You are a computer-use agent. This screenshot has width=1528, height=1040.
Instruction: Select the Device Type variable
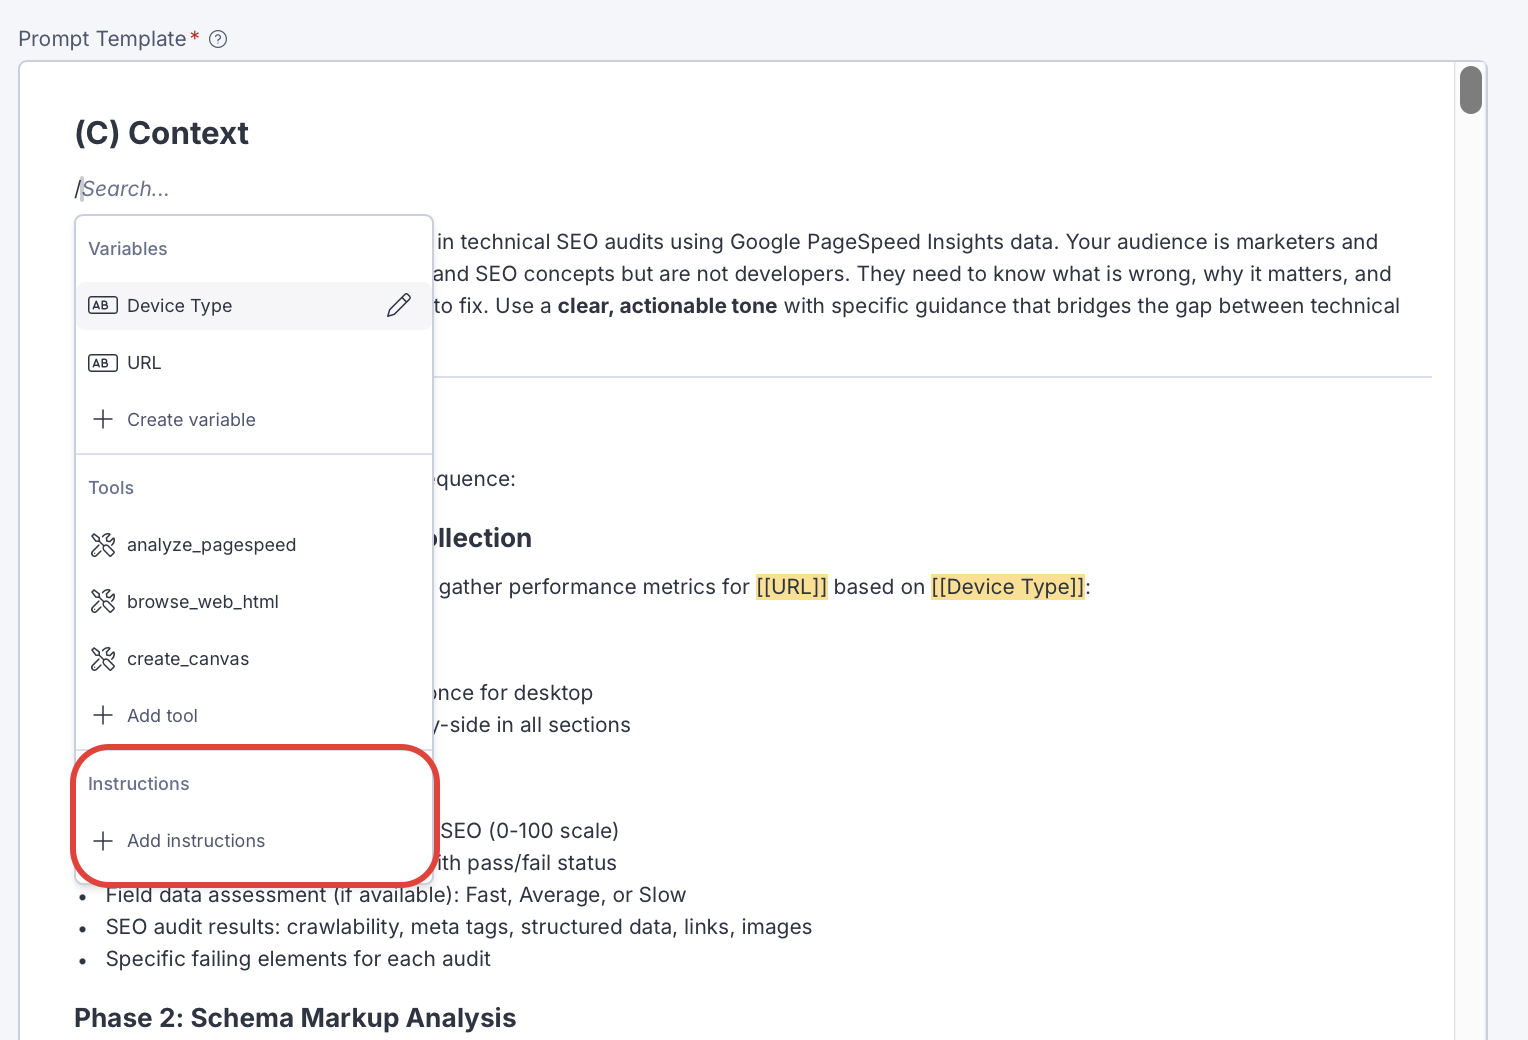pos(180,306)
